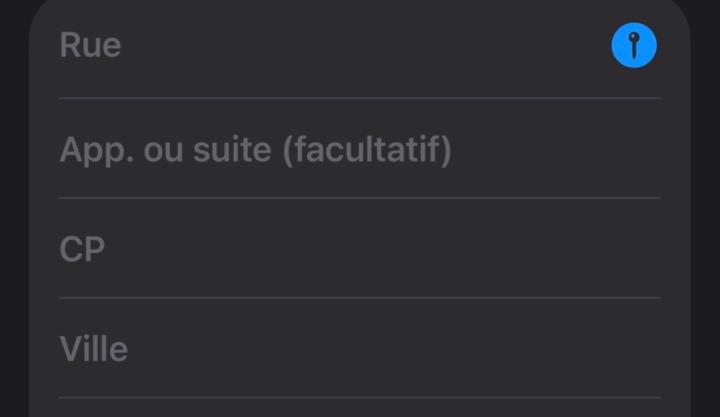Tap the blue location pin icon

pos(634,46)
